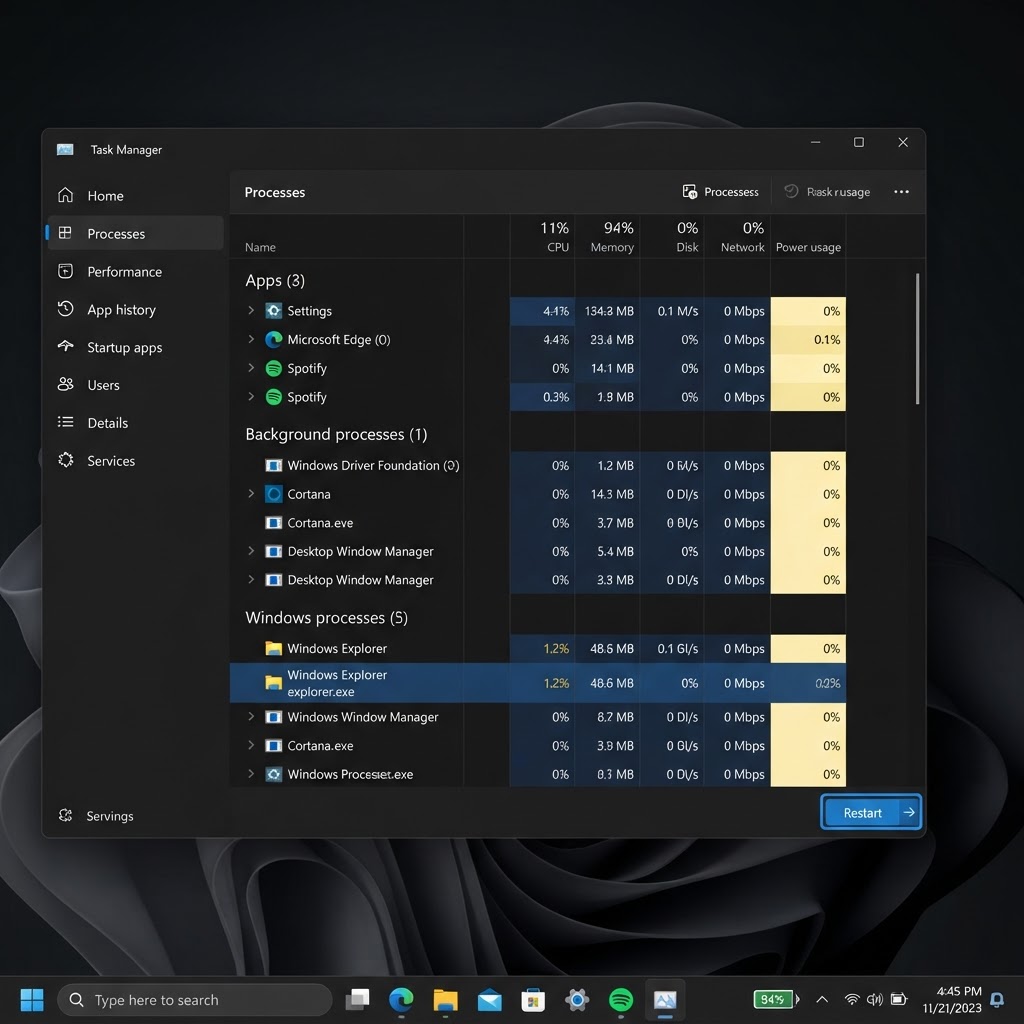Open the three-dot more options menu

(901, 191)
